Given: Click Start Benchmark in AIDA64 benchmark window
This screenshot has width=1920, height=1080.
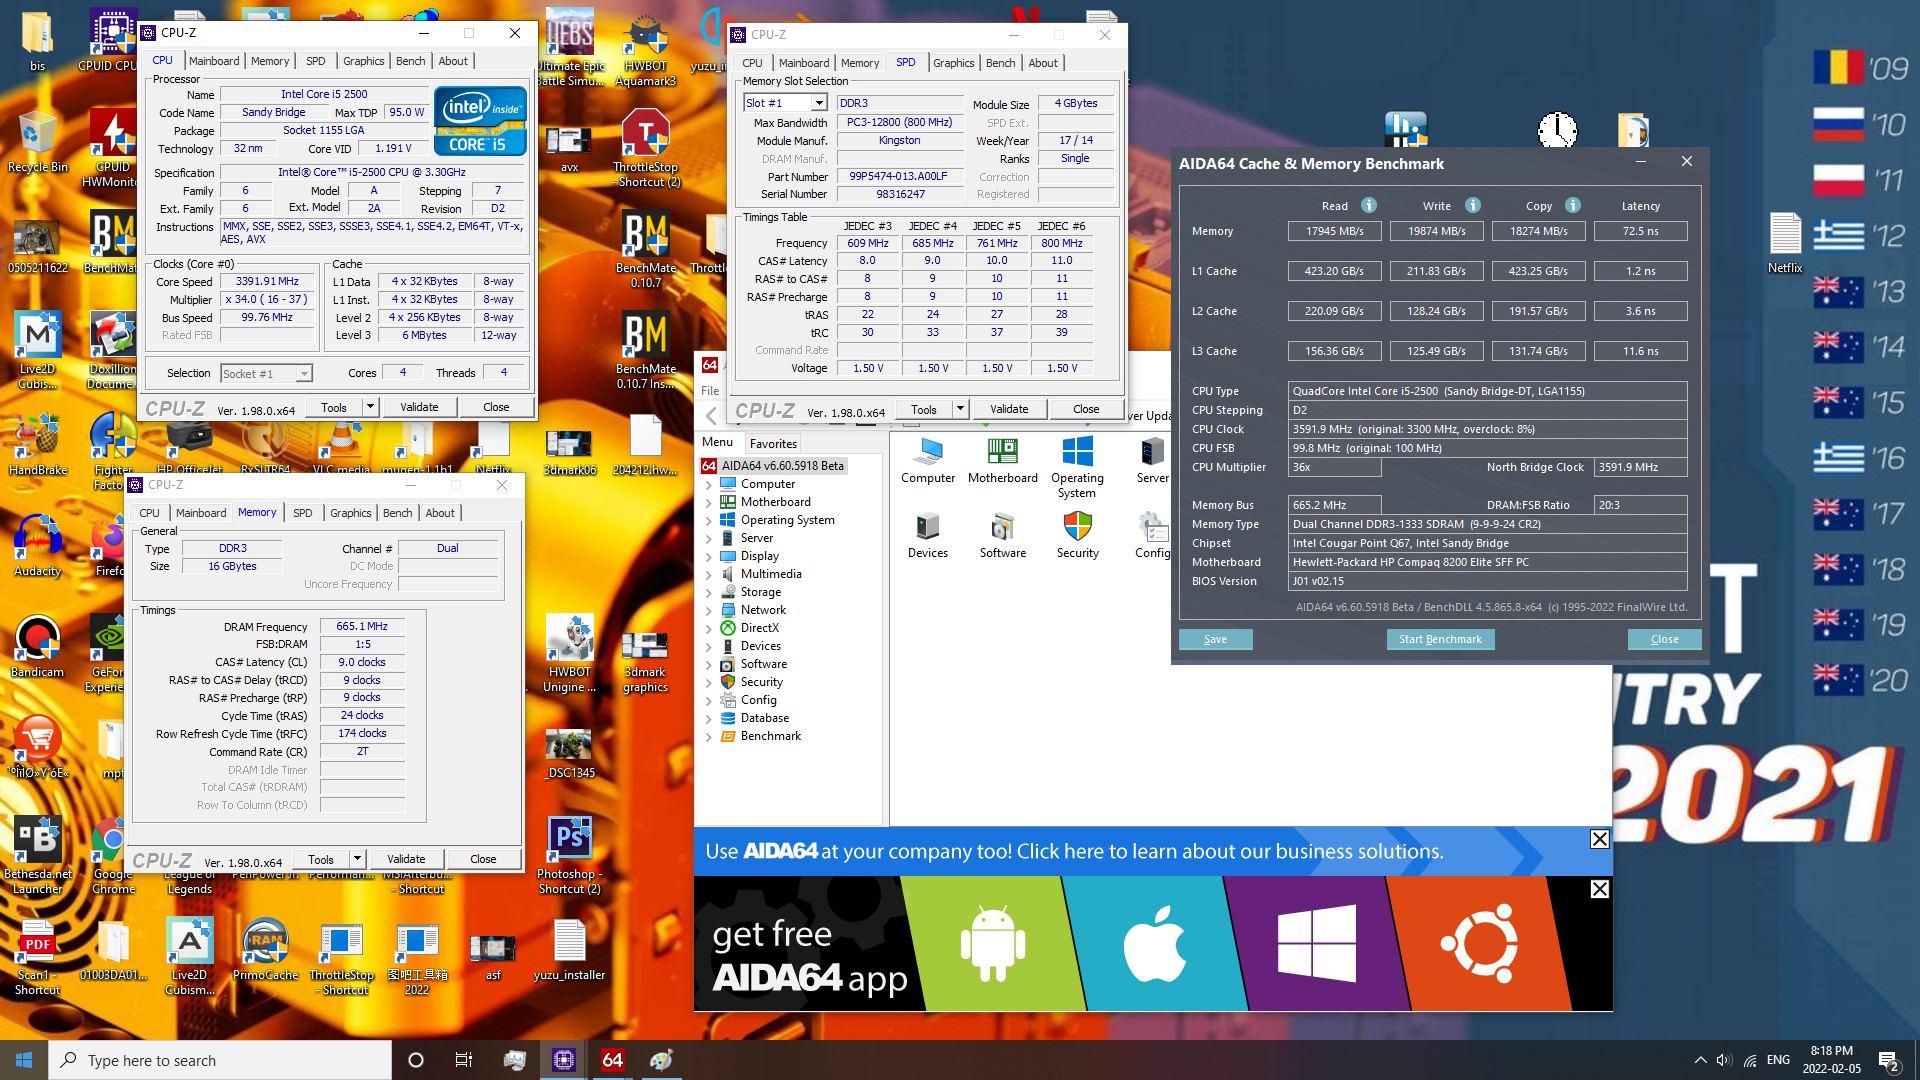Looking at the screenshot, I should 1440,639.
